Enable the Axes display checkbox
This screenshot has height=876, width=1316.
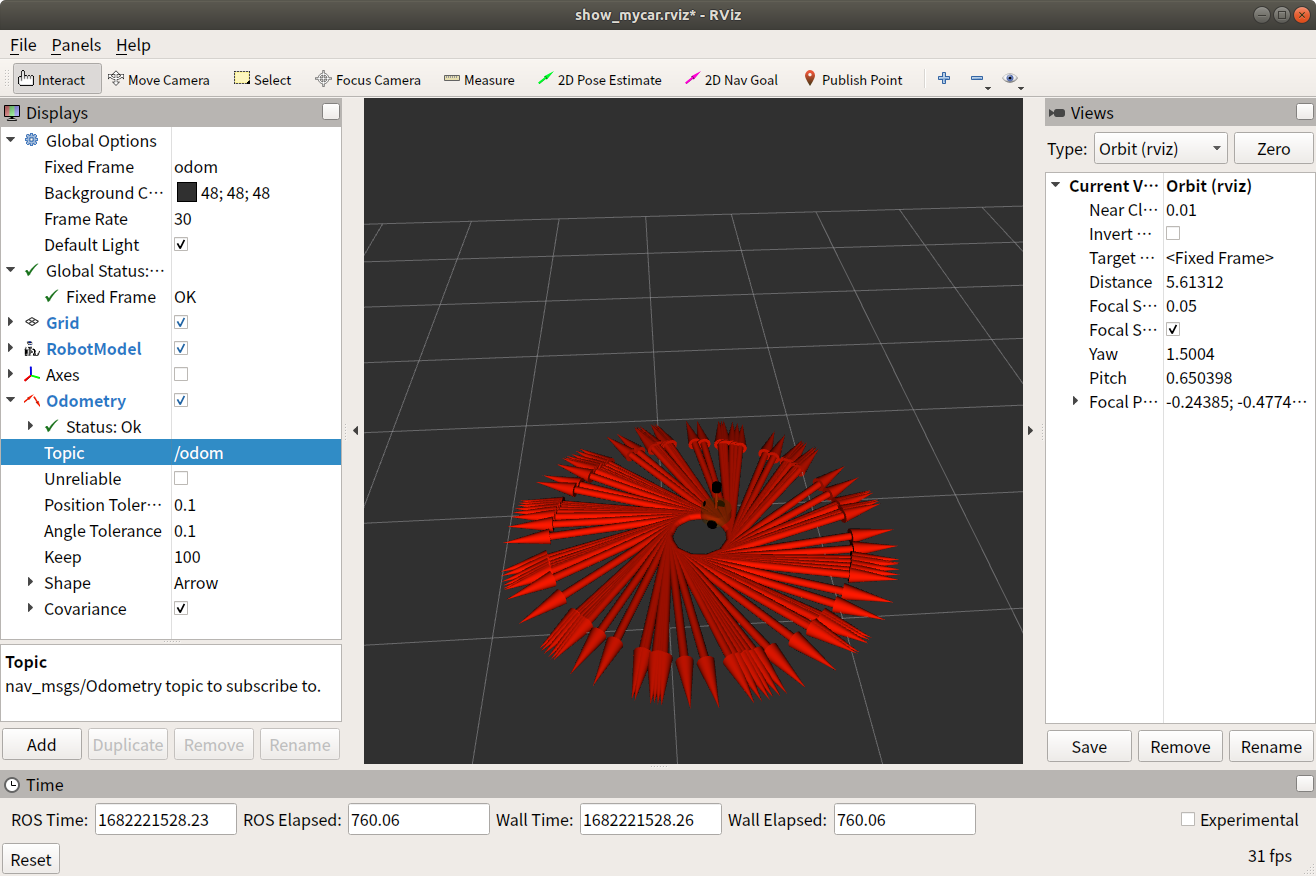181,375
